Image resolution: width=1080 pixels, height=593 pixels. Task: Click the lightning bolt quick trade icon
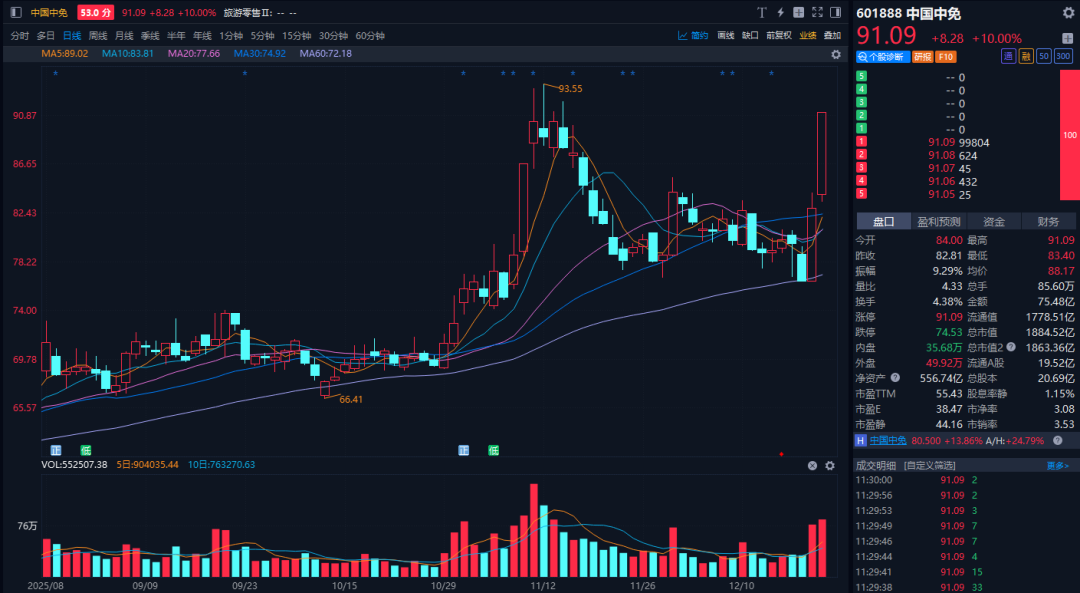[781, 13]
